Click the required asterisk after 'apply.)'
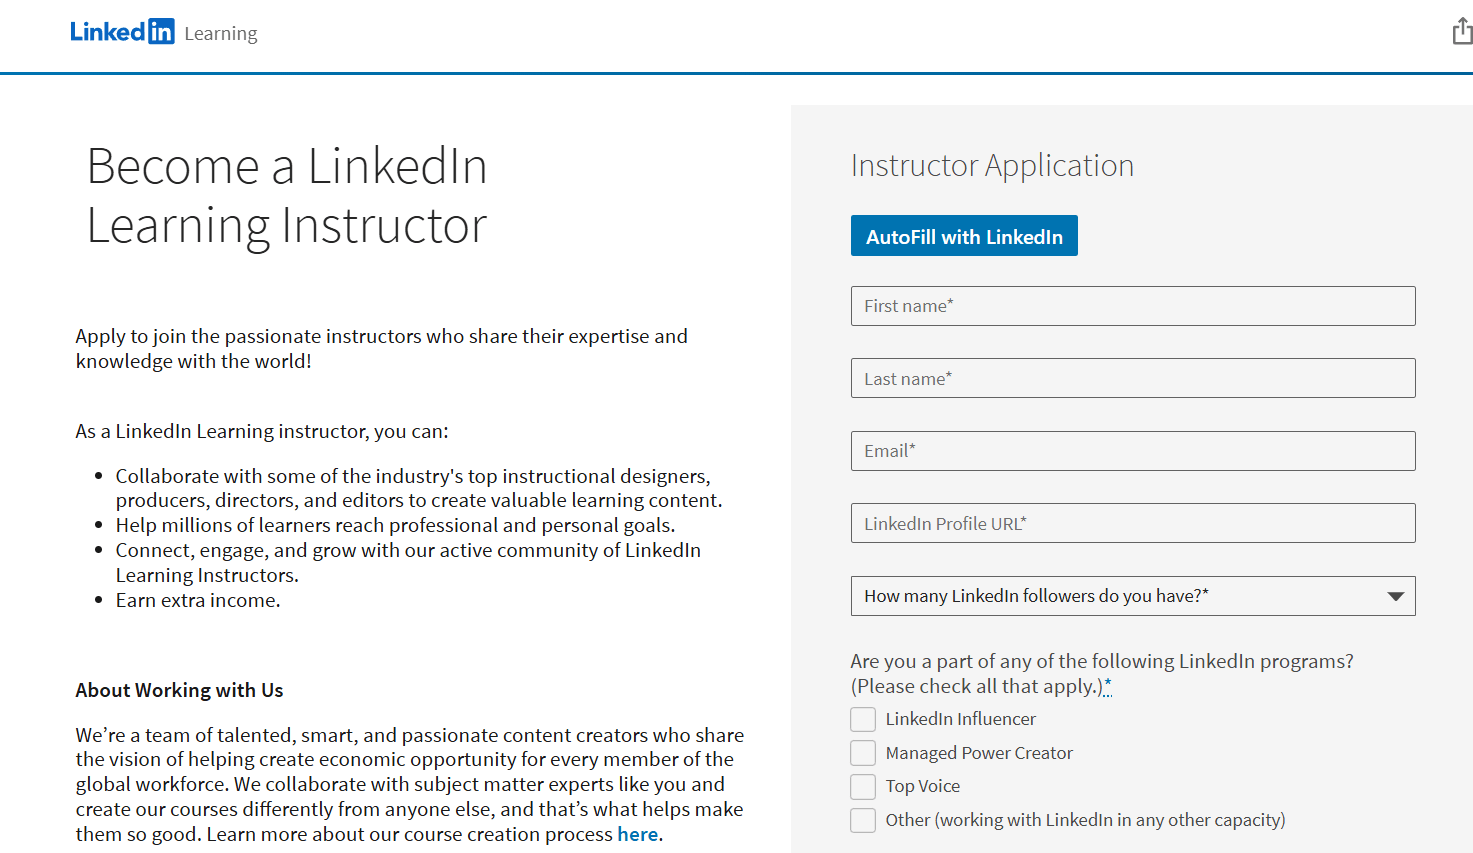The height and width of the screenshot is (853, 1473). point(1108,686)
